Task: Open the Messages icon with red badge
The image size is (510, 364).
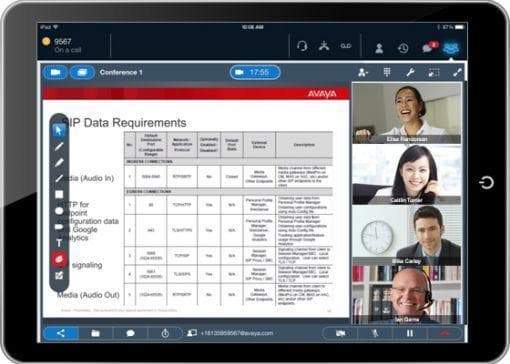Action: click(429, 47)
